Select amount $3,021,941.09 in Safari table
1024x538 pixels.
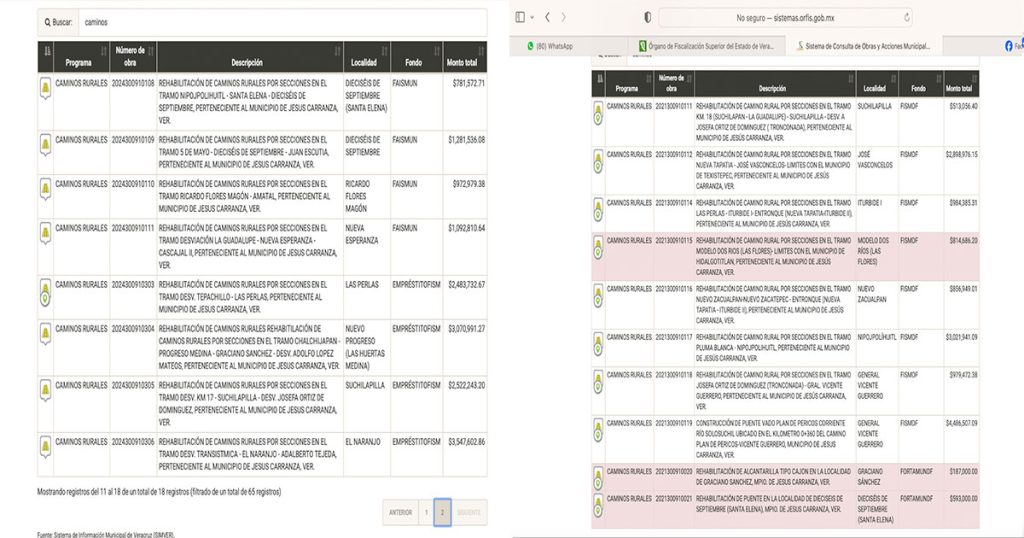(x=961, y=337)
